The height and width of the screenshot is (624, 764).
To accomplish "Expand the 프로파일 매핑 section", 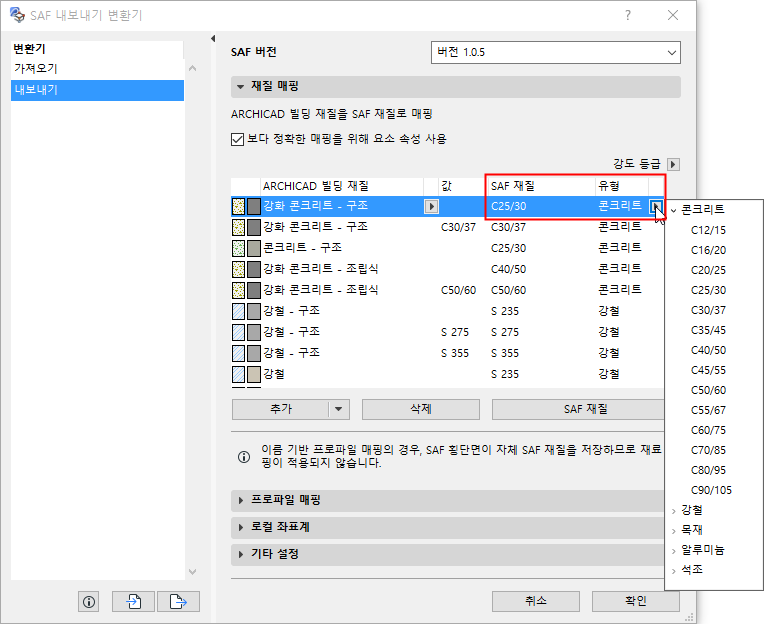I will pos(241,500).
